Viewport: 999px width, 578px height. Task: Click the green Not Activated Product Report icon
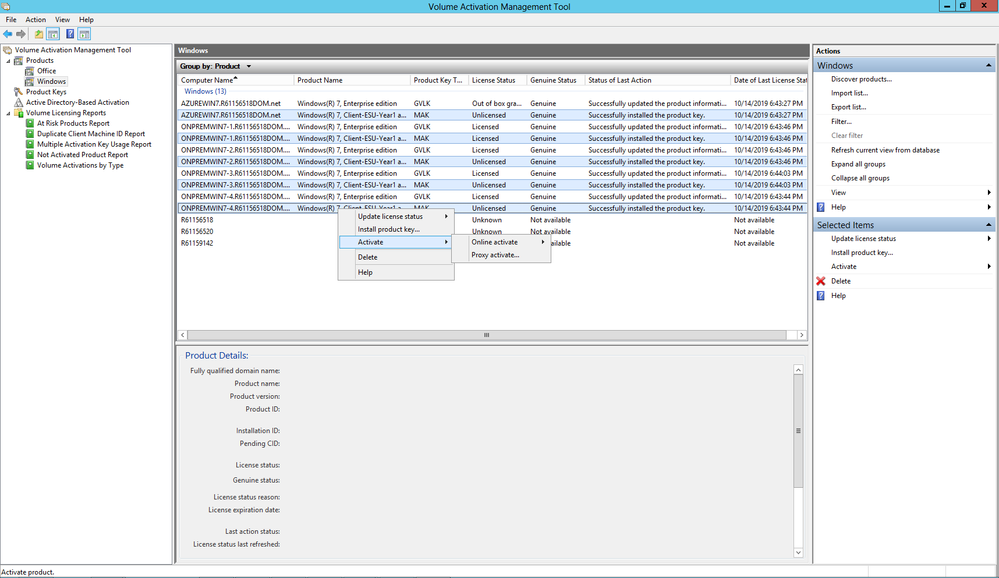point(29,155)
